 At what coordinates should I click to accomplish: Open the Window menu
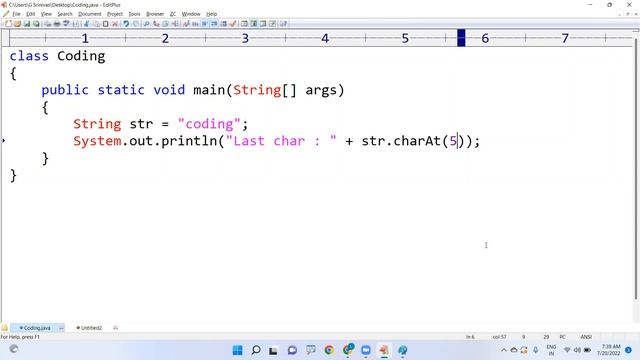point(191,14)
